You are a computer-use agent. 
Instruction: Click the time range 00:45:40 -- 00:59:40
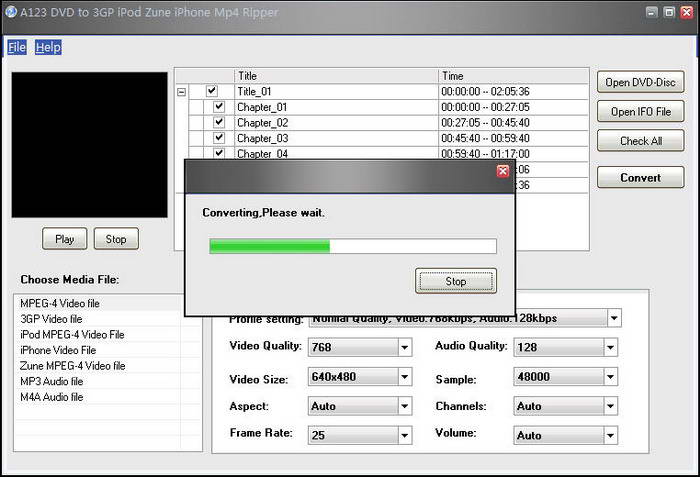click(485, 138)
